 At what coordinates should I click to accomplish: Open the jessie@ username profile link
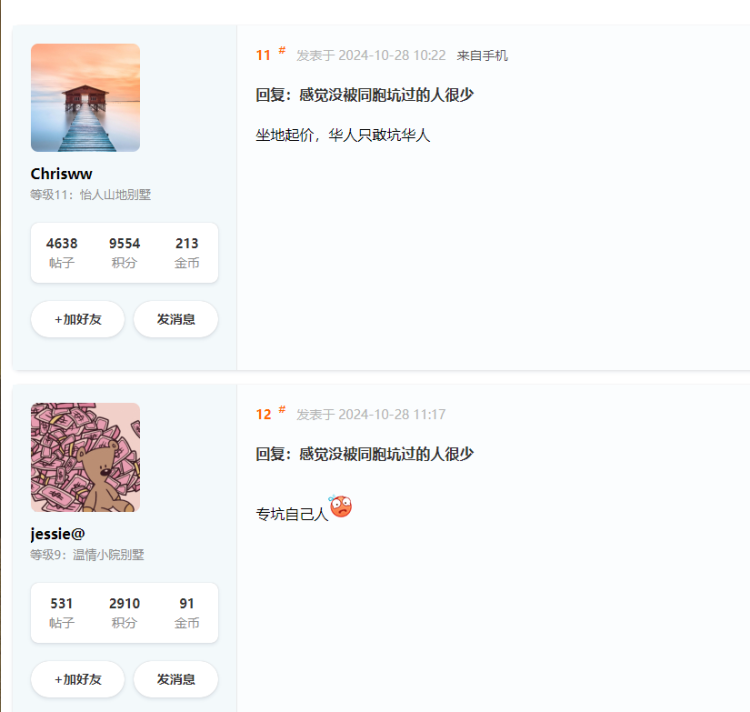[58, 534]
